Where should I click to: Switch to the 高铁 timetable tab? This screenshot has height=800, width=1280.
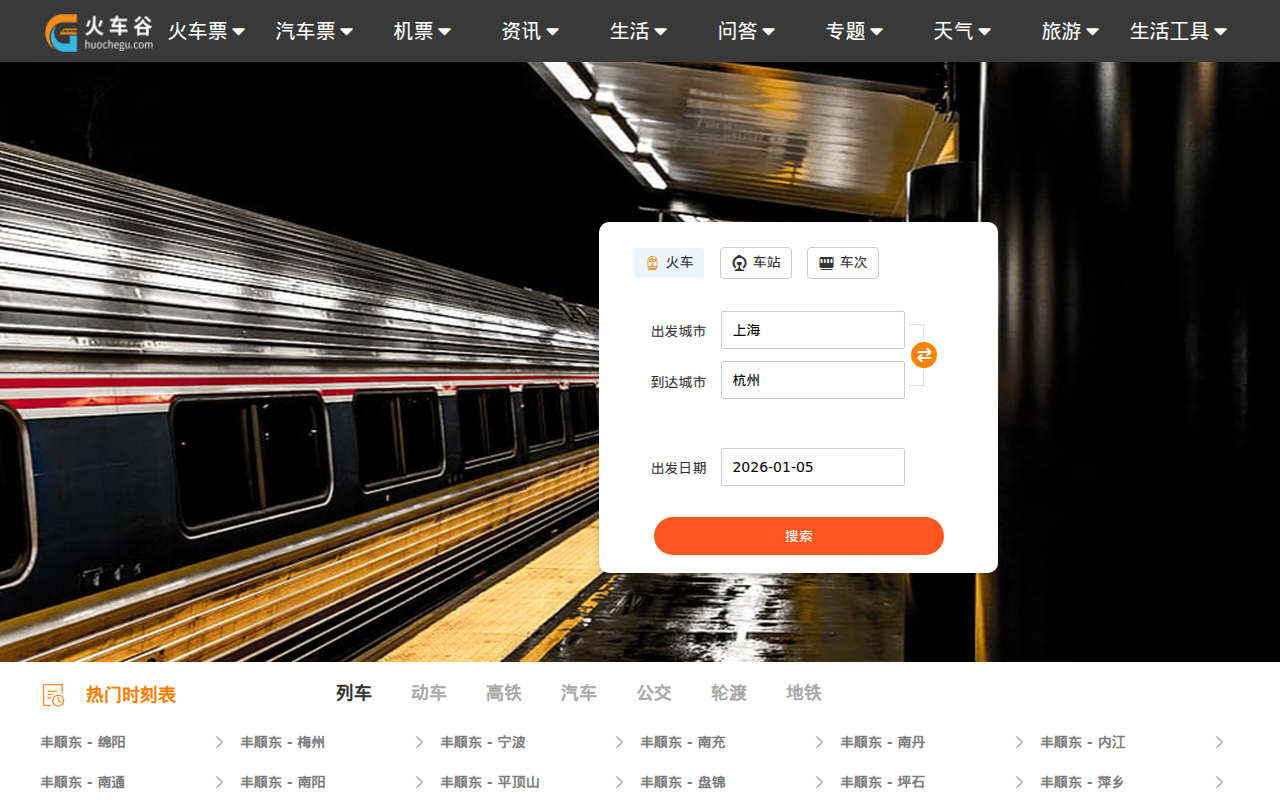[503, 692]
